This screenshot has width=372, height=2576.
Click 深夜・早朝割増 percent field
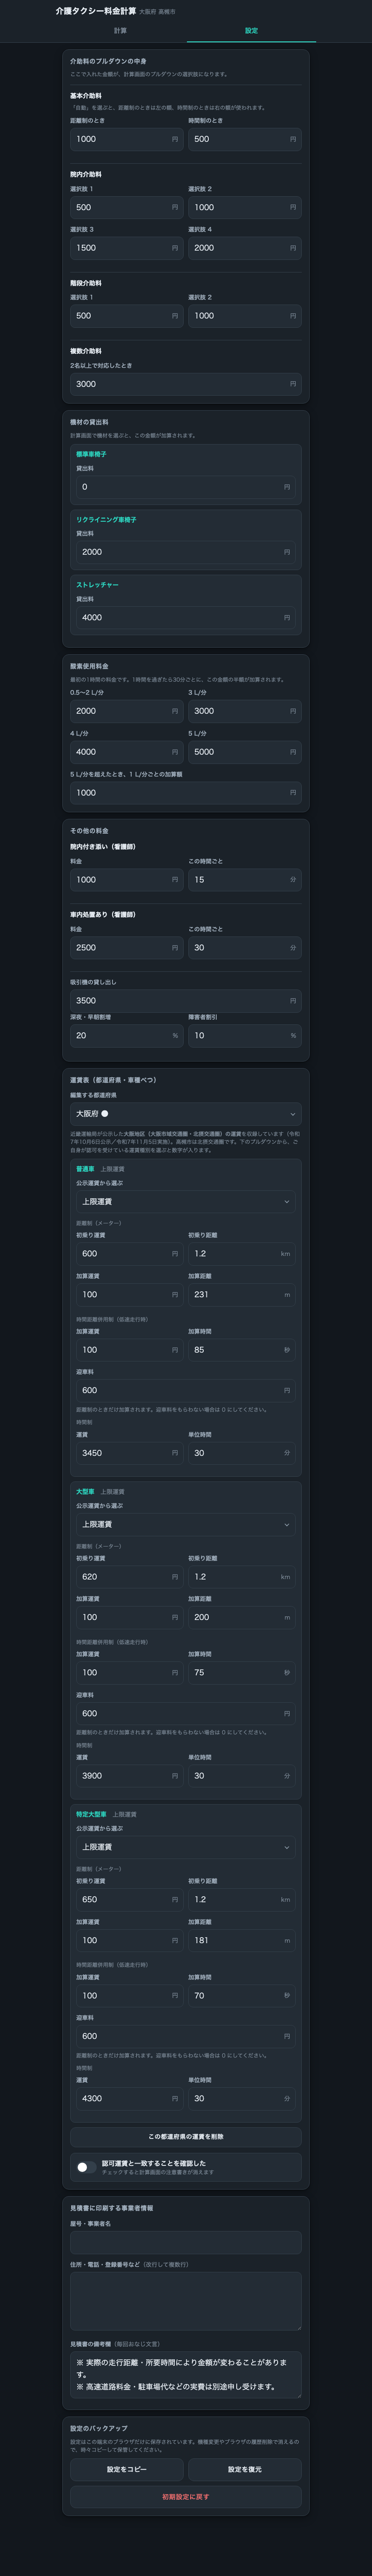127,1036
